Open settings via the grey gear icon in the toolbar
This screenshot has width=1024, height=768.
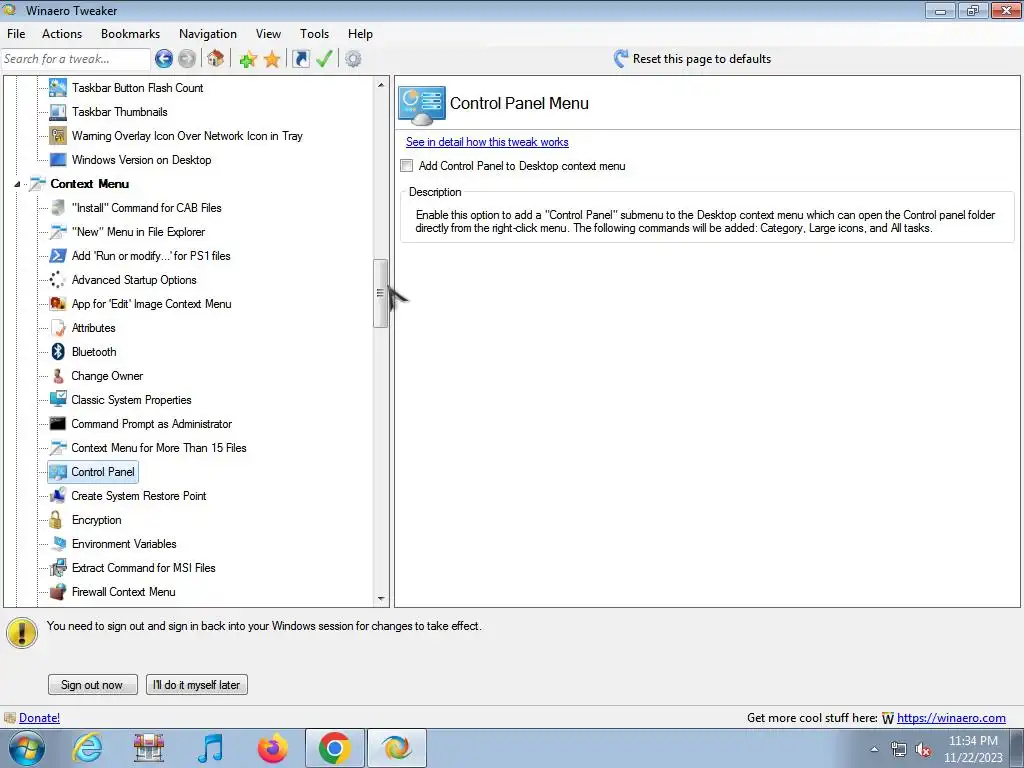point(353,59)
